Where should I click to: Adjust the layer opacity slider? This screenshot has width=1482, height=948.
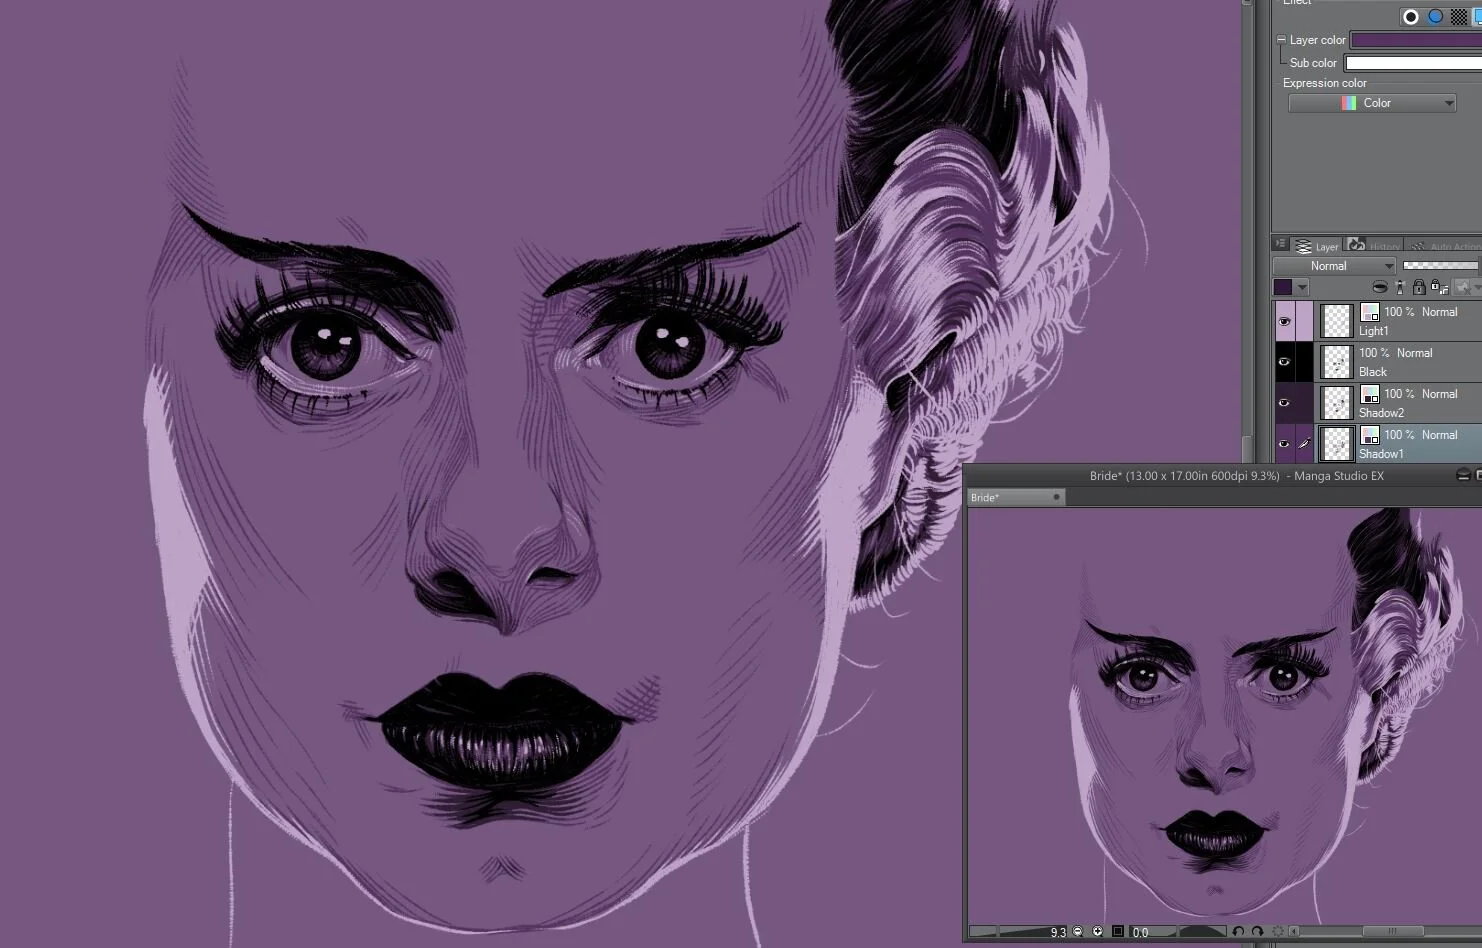click(x=1440, y=266)
